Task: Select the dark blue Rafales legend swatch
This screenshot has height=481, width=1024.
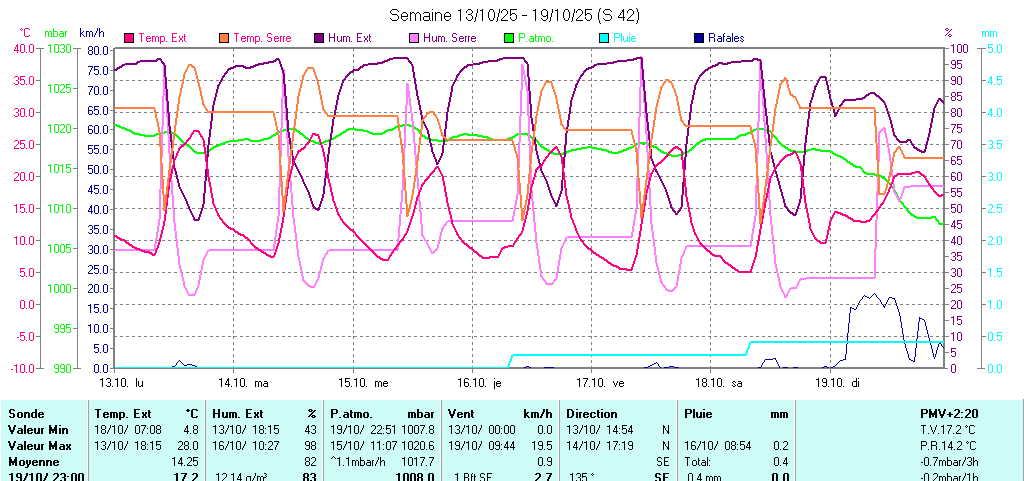Action: coord(699,38)
